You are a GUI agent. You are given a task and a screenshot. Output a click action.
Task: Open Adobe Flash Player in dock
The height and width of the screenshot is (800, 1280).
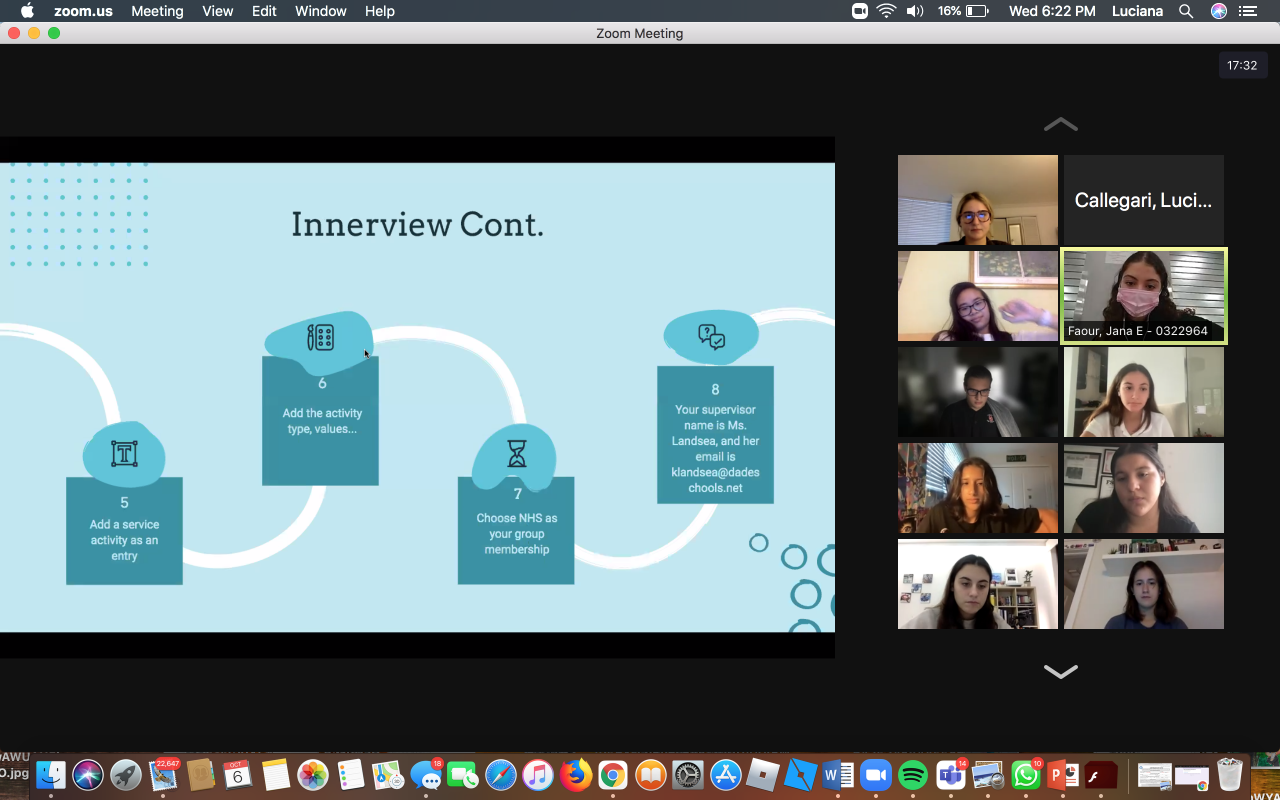click(1101, 775)
